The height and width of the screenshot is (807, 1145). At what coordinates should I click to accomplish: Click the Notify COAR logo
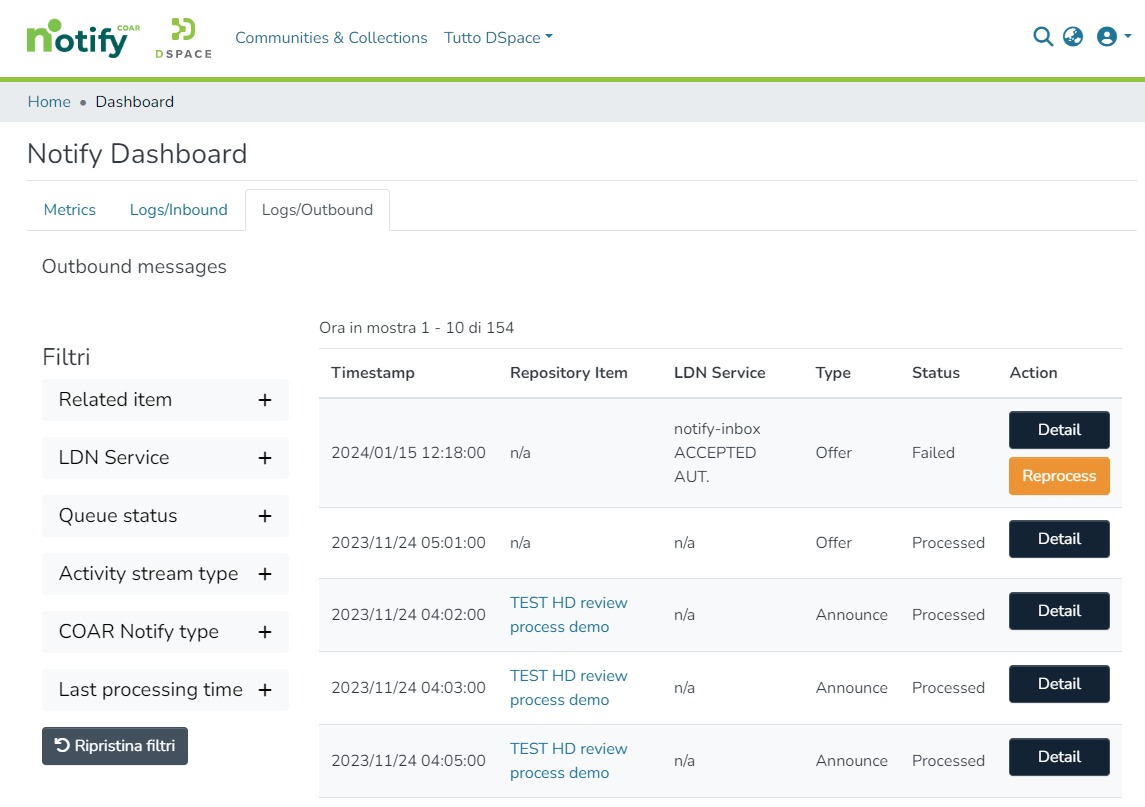[x=83, y=38]
